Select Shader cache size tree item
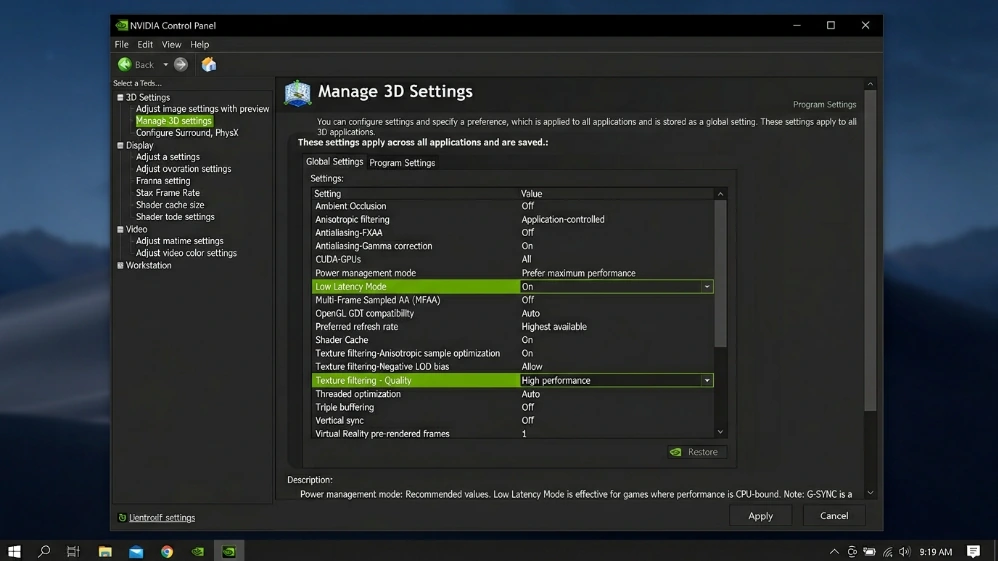998x561 pixels. (170, 205)
